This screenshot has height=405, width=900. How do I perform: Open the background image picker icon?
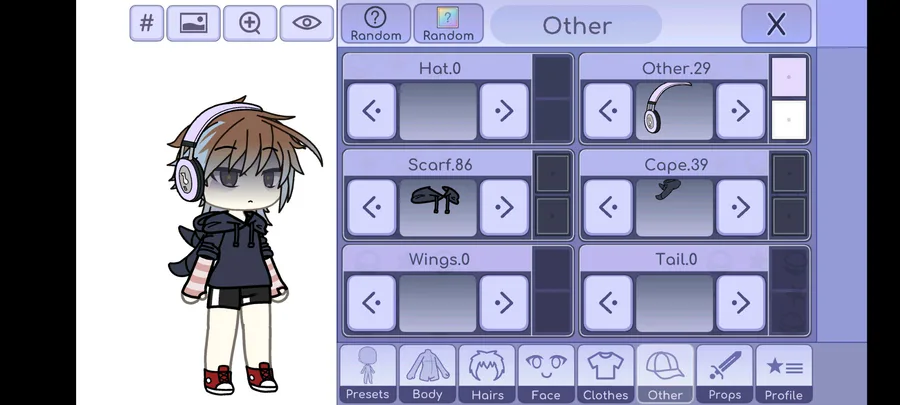[x=193, y=24]
